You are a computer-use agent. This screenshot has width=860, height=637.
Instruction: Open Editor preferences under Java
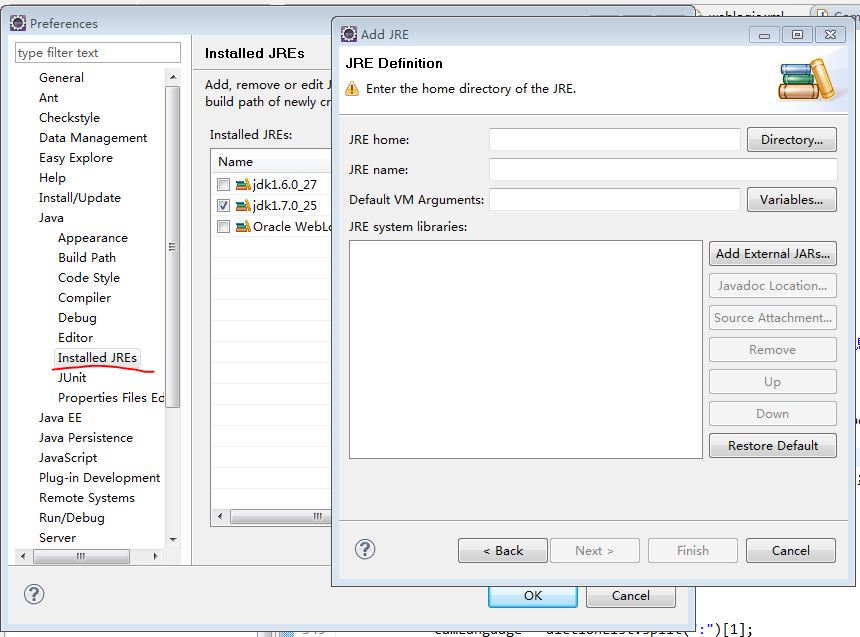tap(76, 337)
